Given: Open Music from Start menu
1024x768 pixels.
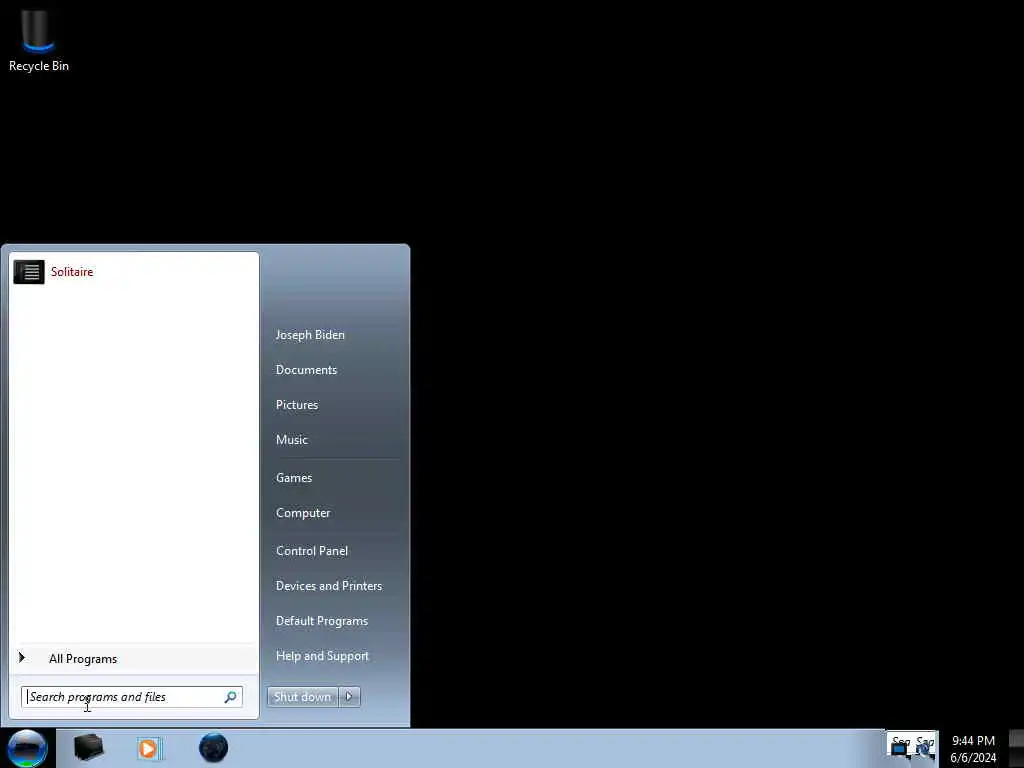Looking at the screenshot, I should pos(292,440).
